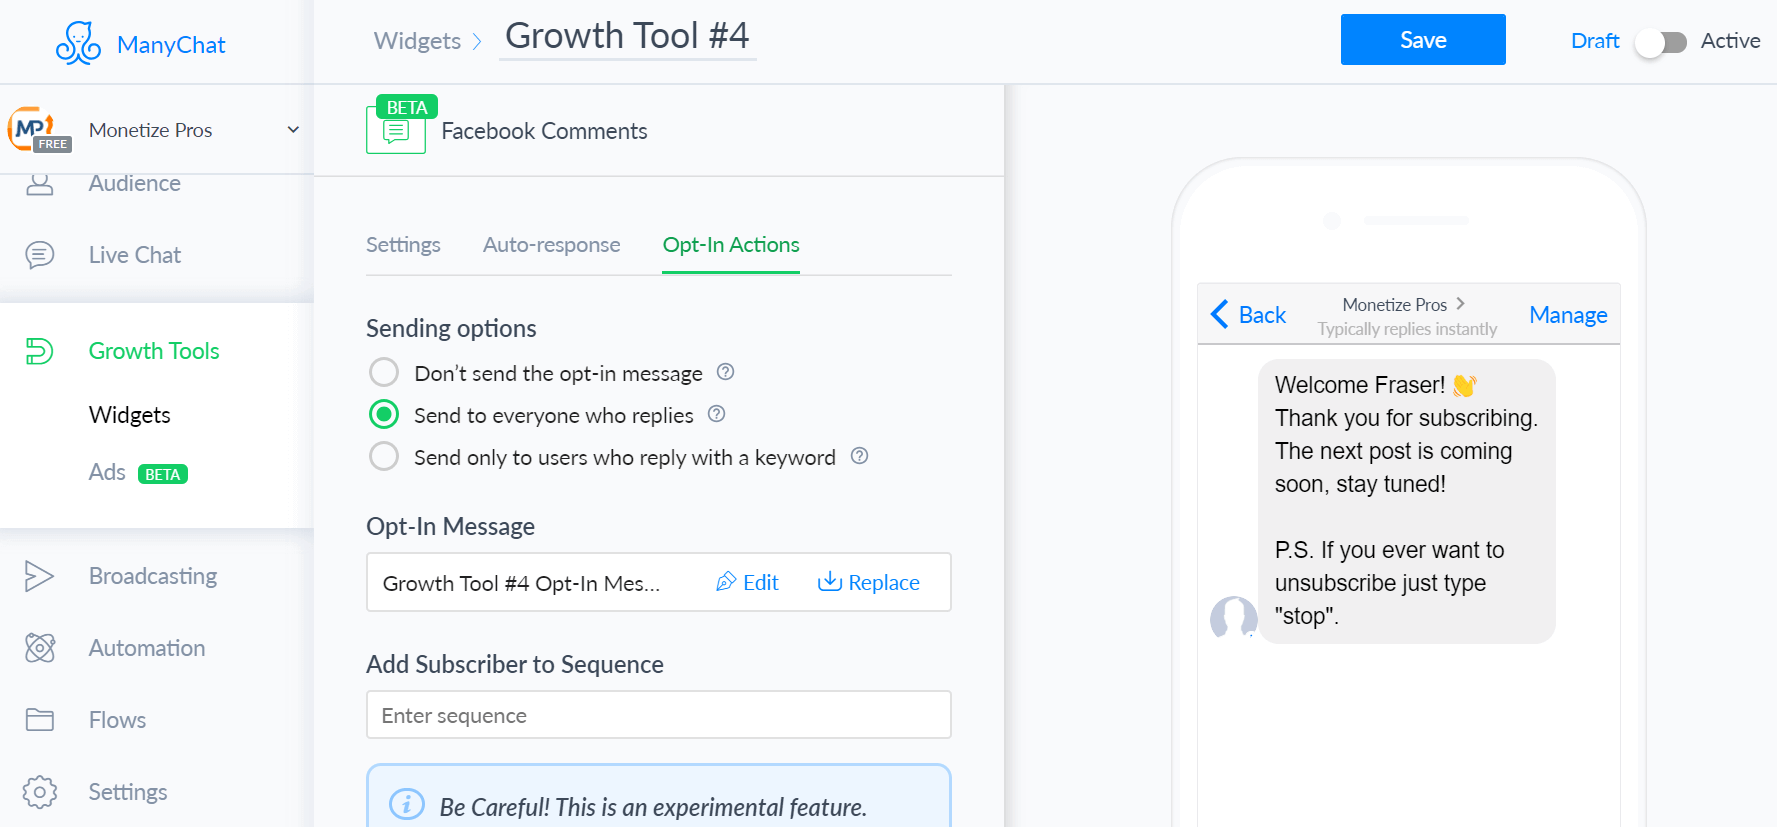Toggle the Draft/Active switch
This screenshot has width=1777, height=827.
pyautogui.click(x=1661, y=42)
